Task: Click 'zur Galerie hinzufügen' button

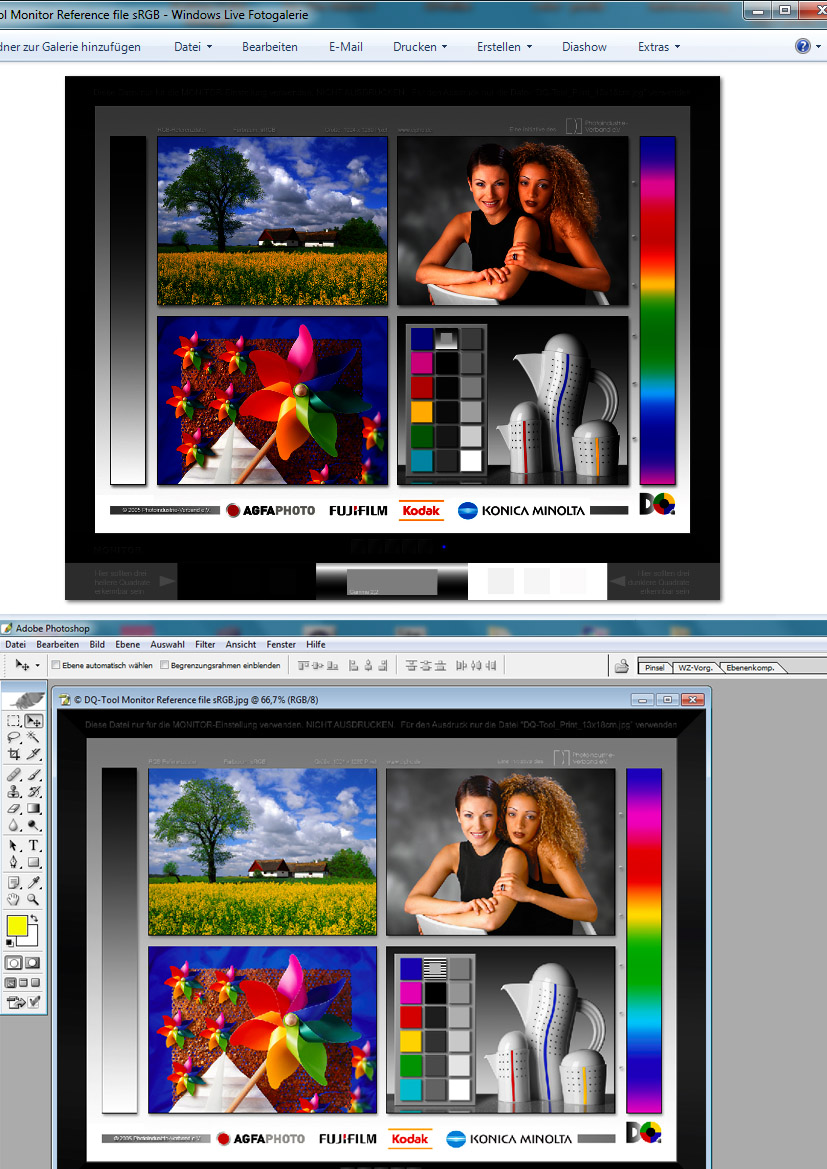Action: (x=70, y=46)
